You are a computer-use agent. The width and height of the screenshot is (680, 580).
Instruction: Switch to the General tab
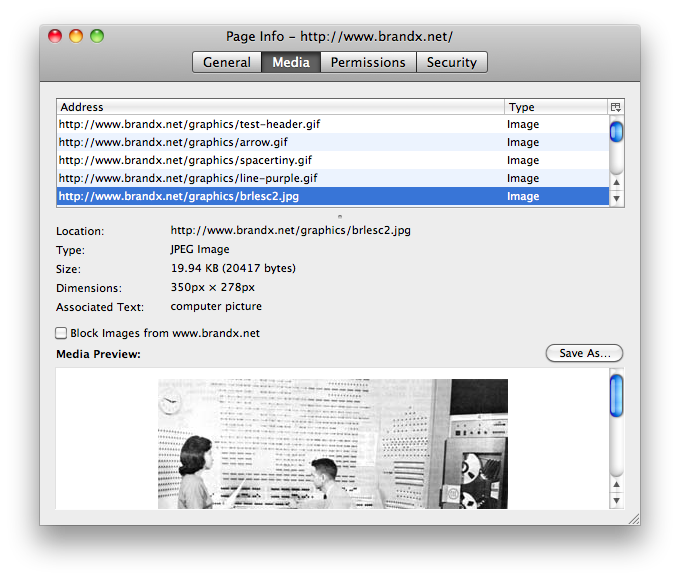click(227, 62)
